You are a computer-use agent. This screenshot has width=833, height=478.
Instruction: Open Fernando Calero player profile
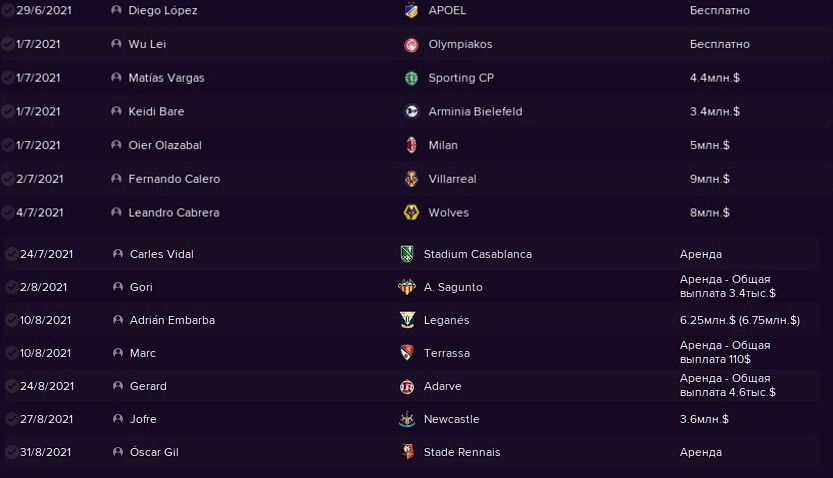tap(174, 179)
